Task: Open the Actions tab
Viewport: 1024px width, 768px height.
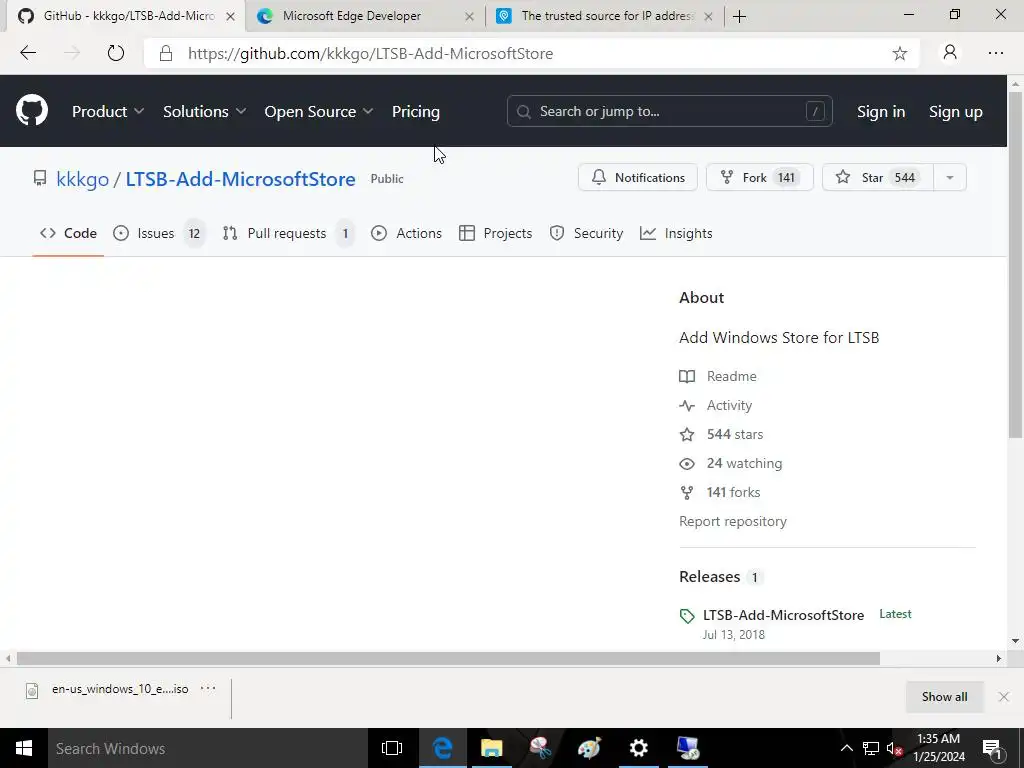Action: pos(406,233)
